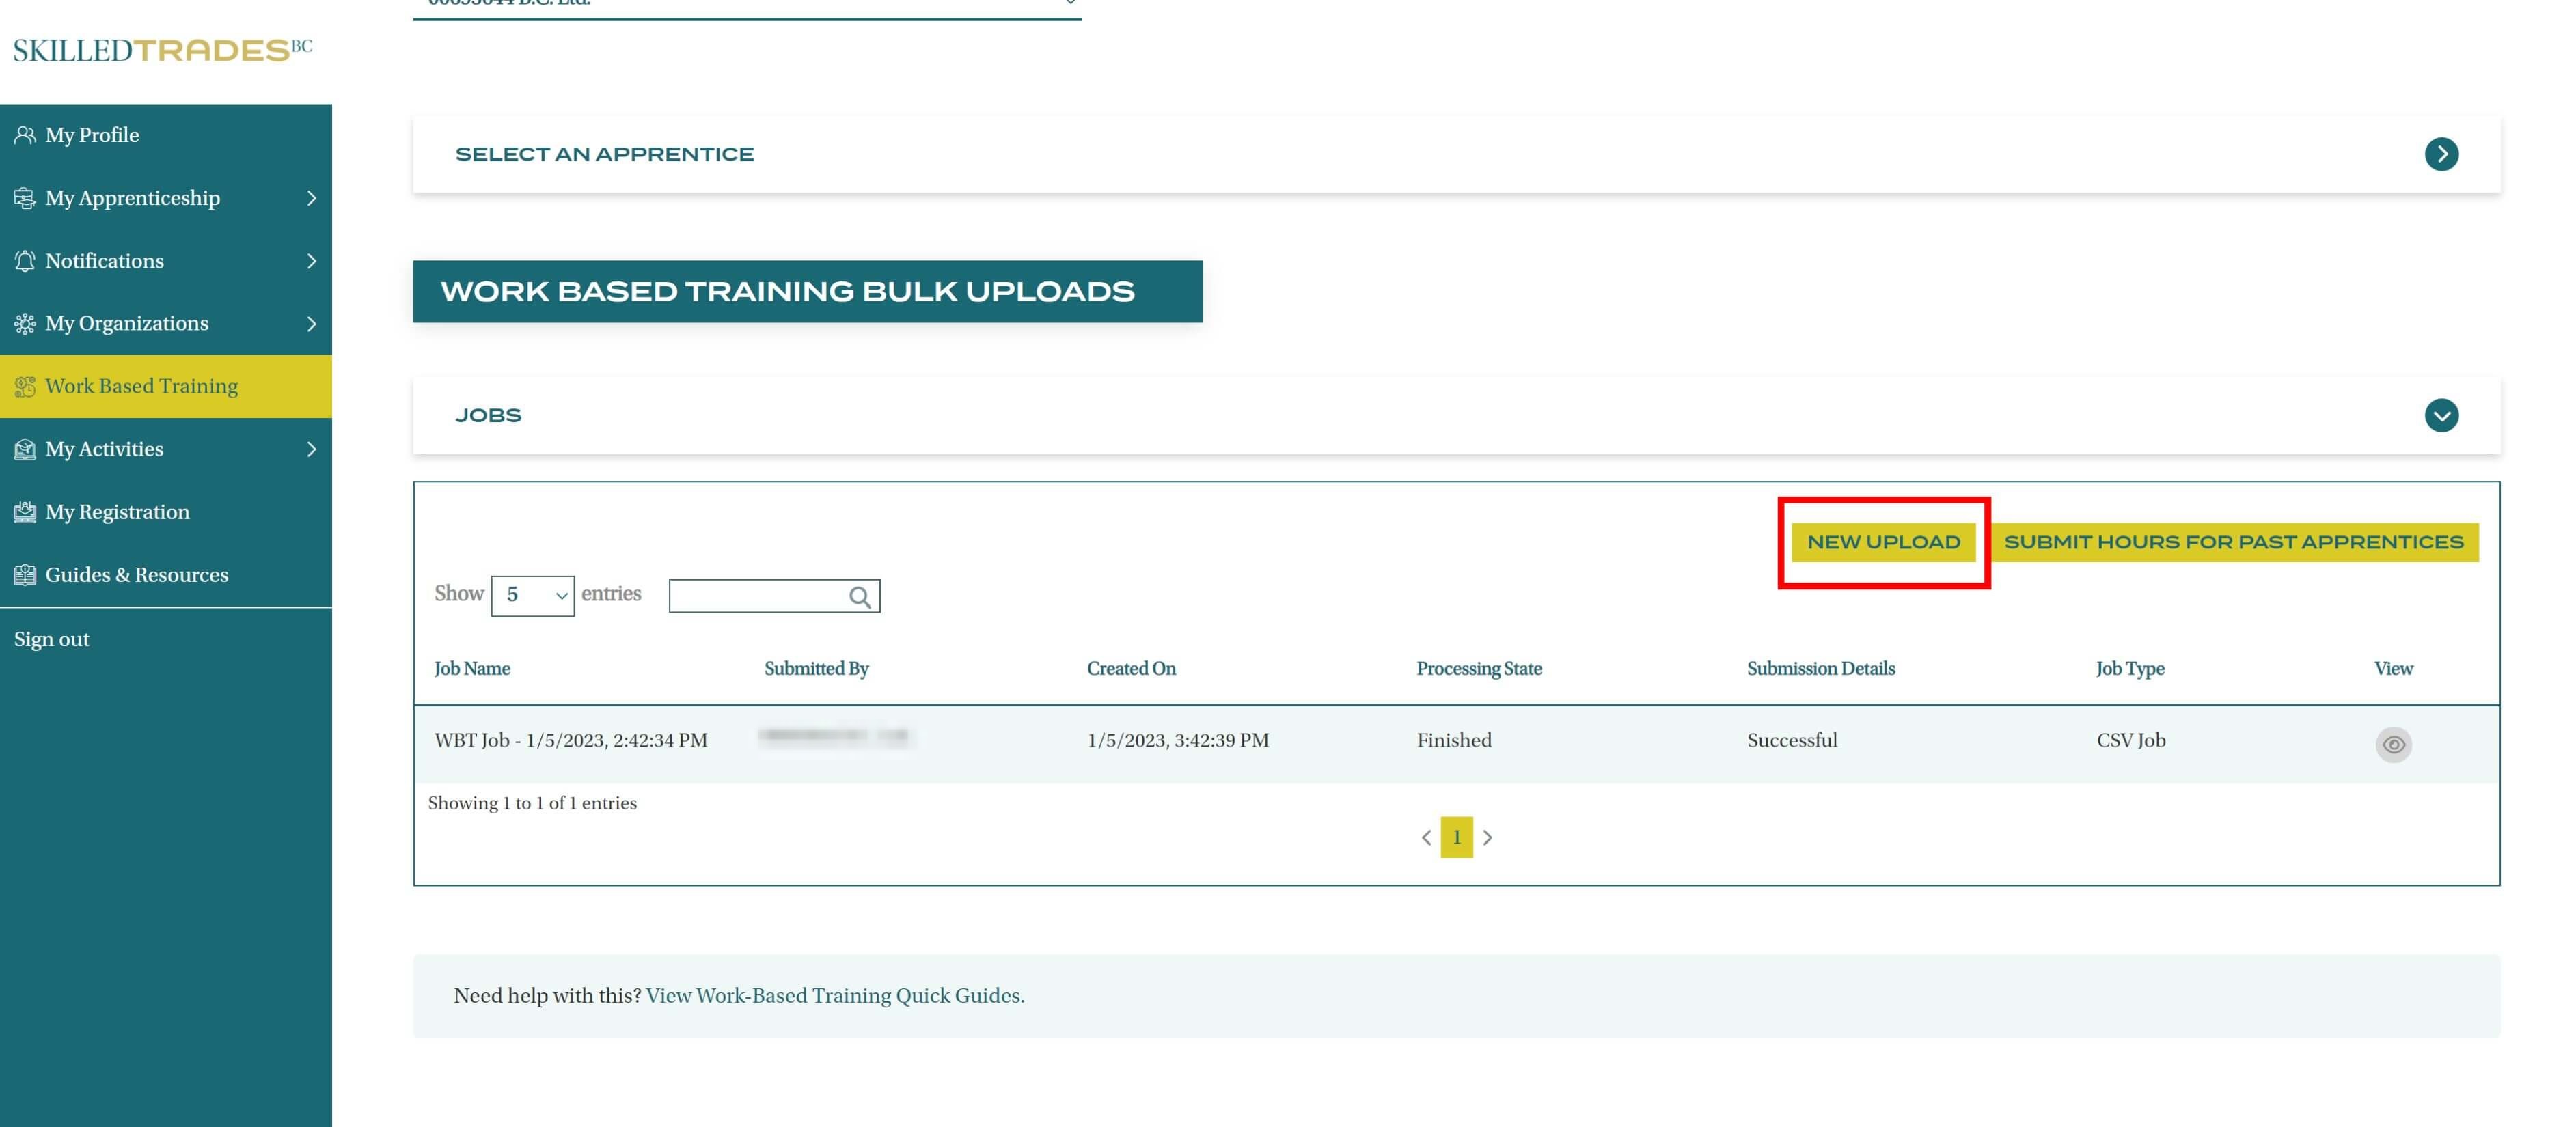The height and width of the screenshot is (1127, 2576).
Task: View the WBT Job with eye icon
Action: [2392, 744]
